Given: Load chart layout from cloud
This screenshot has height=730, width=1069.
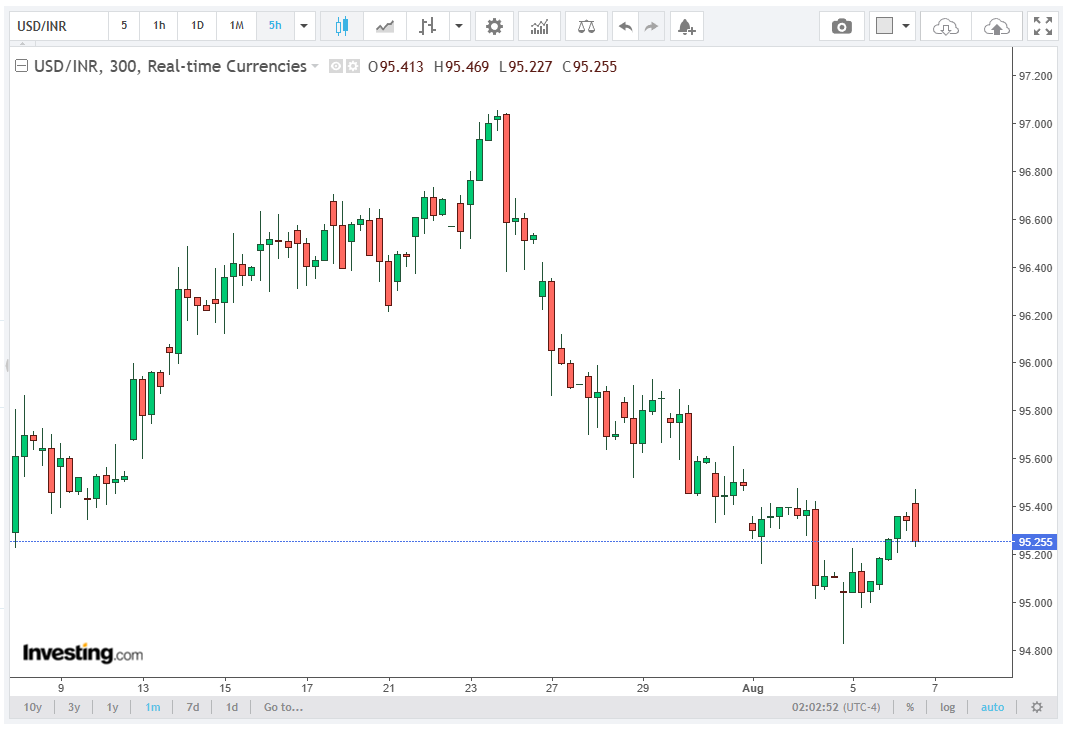Looking at the screenshot, I should (946, 27).
